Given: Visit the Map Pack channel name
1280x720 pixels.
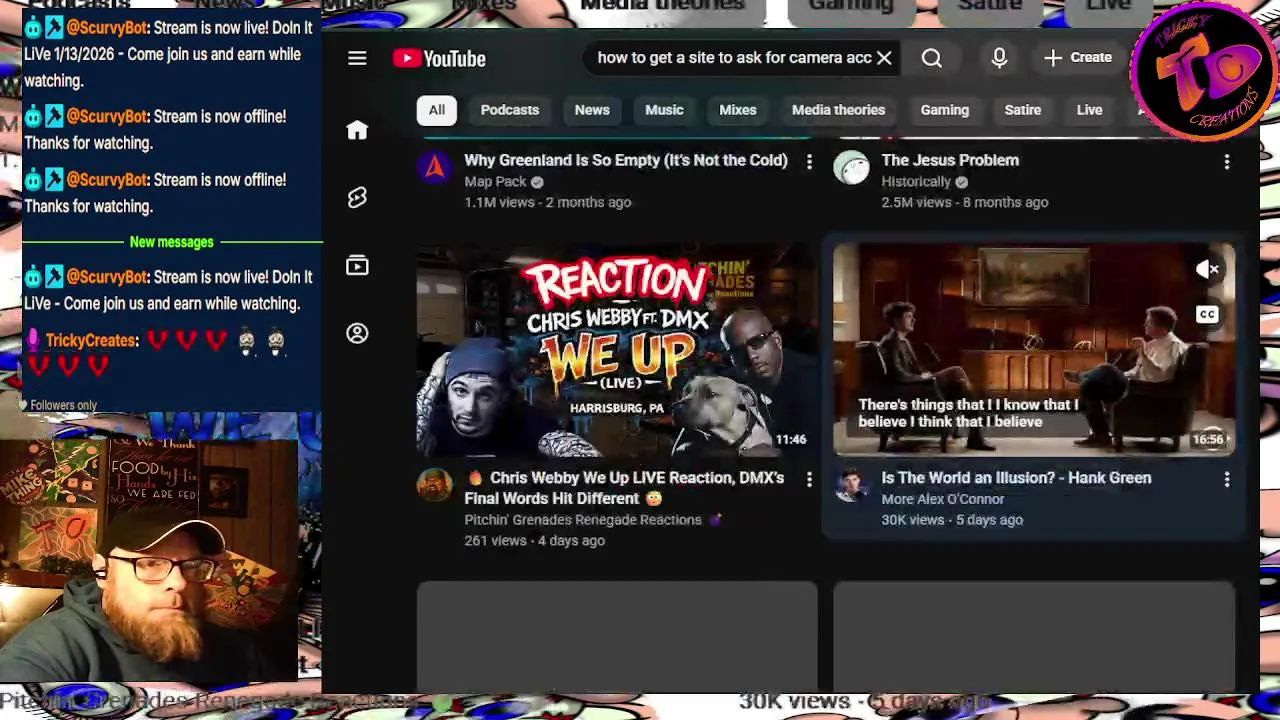Looking at the screenshot, I should [x=495, y=182].
